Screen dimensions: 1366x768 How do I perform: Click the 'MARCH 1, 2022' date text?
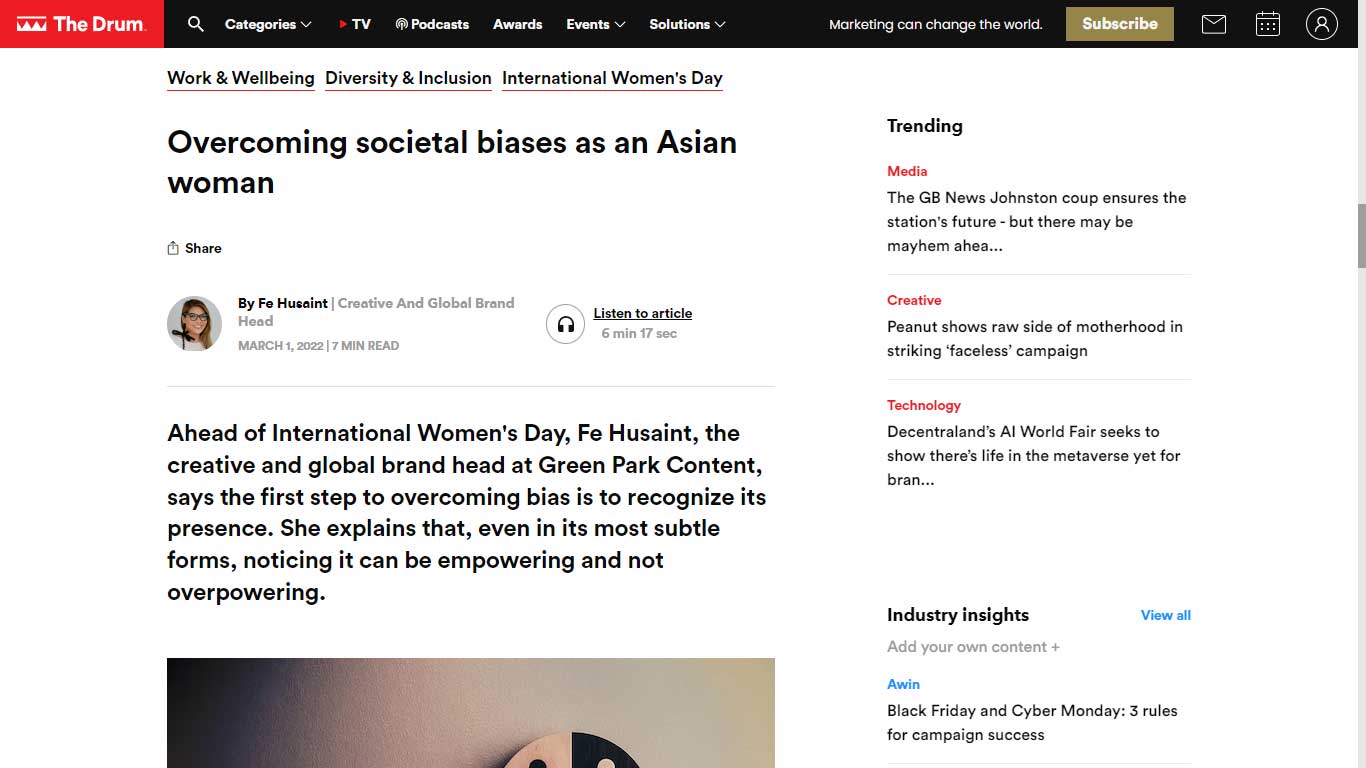click(281, 346)
